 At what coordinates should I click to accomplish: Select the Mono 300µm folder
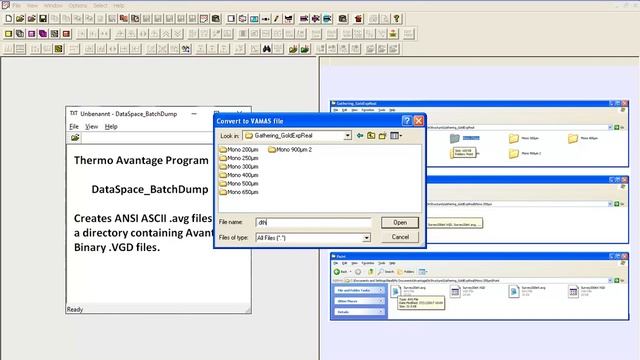click(x=239, y=167)
